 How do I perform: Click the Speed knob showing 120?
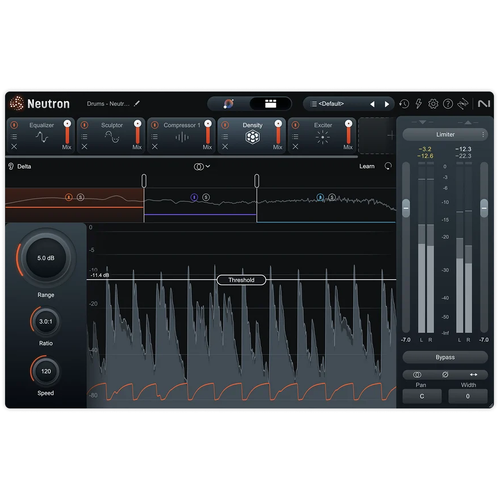(x=46, y=371)
